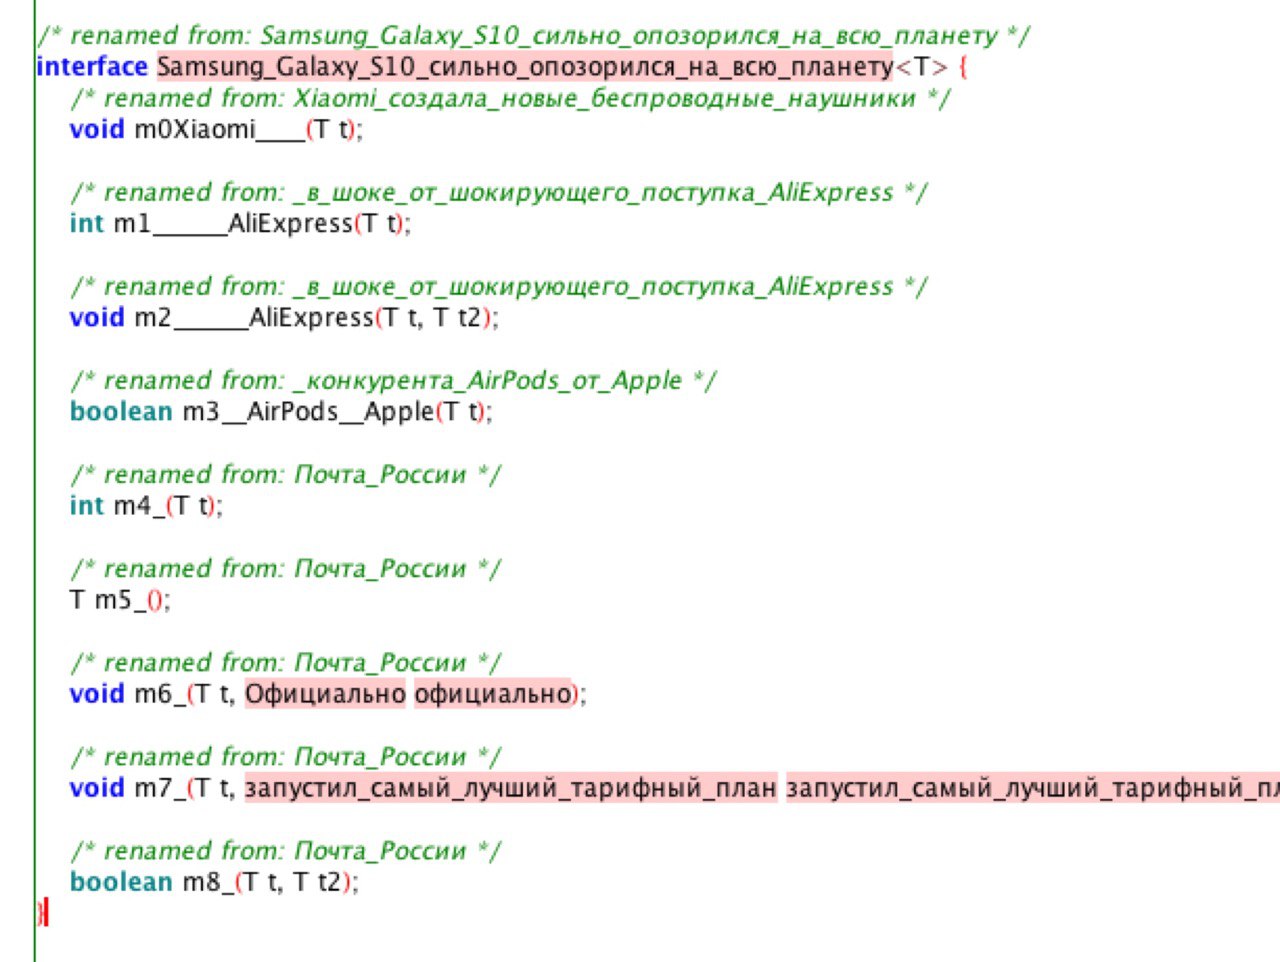Select the method name m5_
This screenshot has height=962, width=1280.
tap(120, 600)
